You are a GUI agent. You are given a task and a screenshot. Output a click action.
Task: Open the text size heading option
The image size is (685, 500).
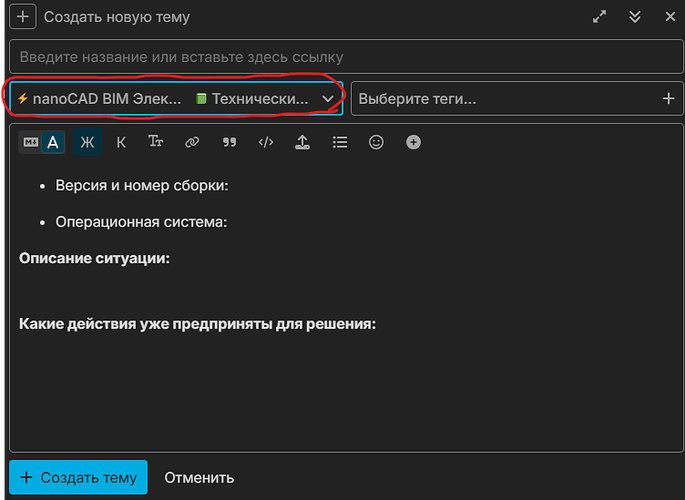point(156,141)
